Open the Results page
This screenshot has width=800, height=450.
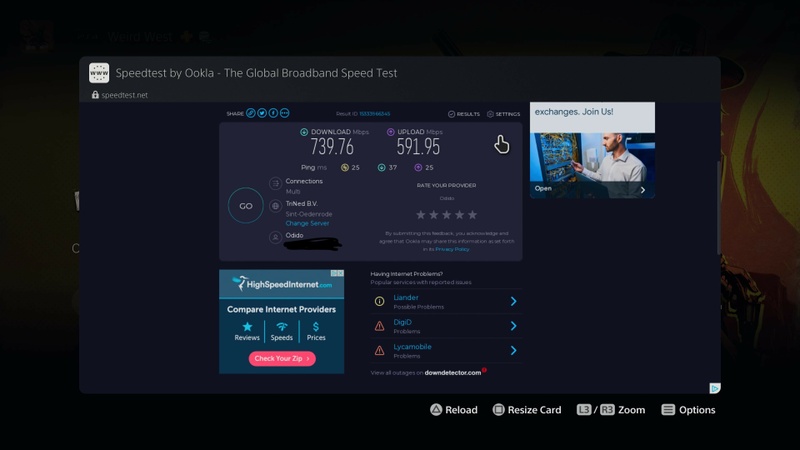click(464, 114)
